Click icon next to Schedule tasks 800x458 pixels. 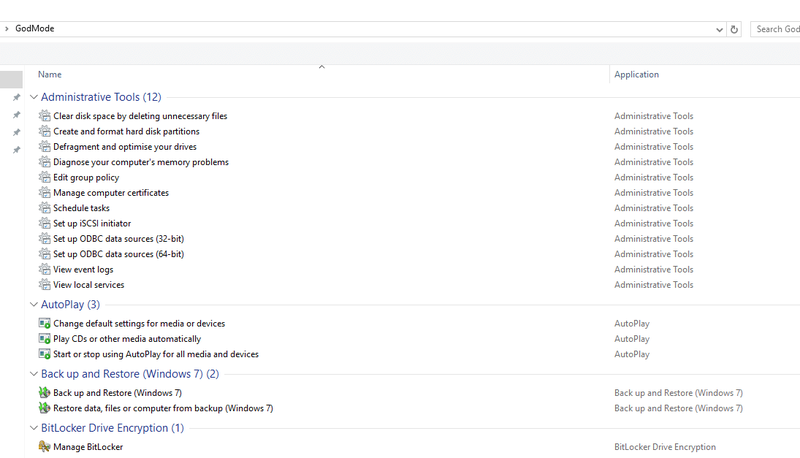click(45, 208)
